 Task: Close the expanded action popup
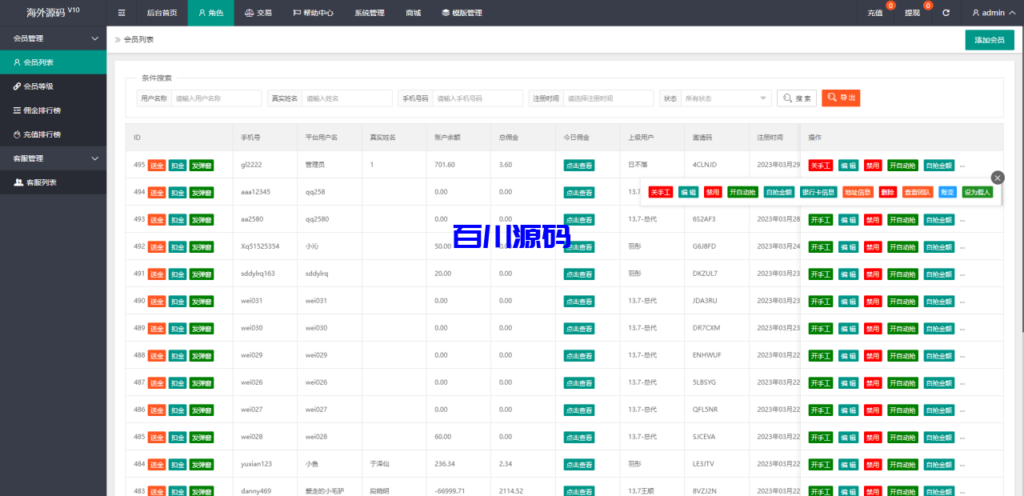coord(997,178)
